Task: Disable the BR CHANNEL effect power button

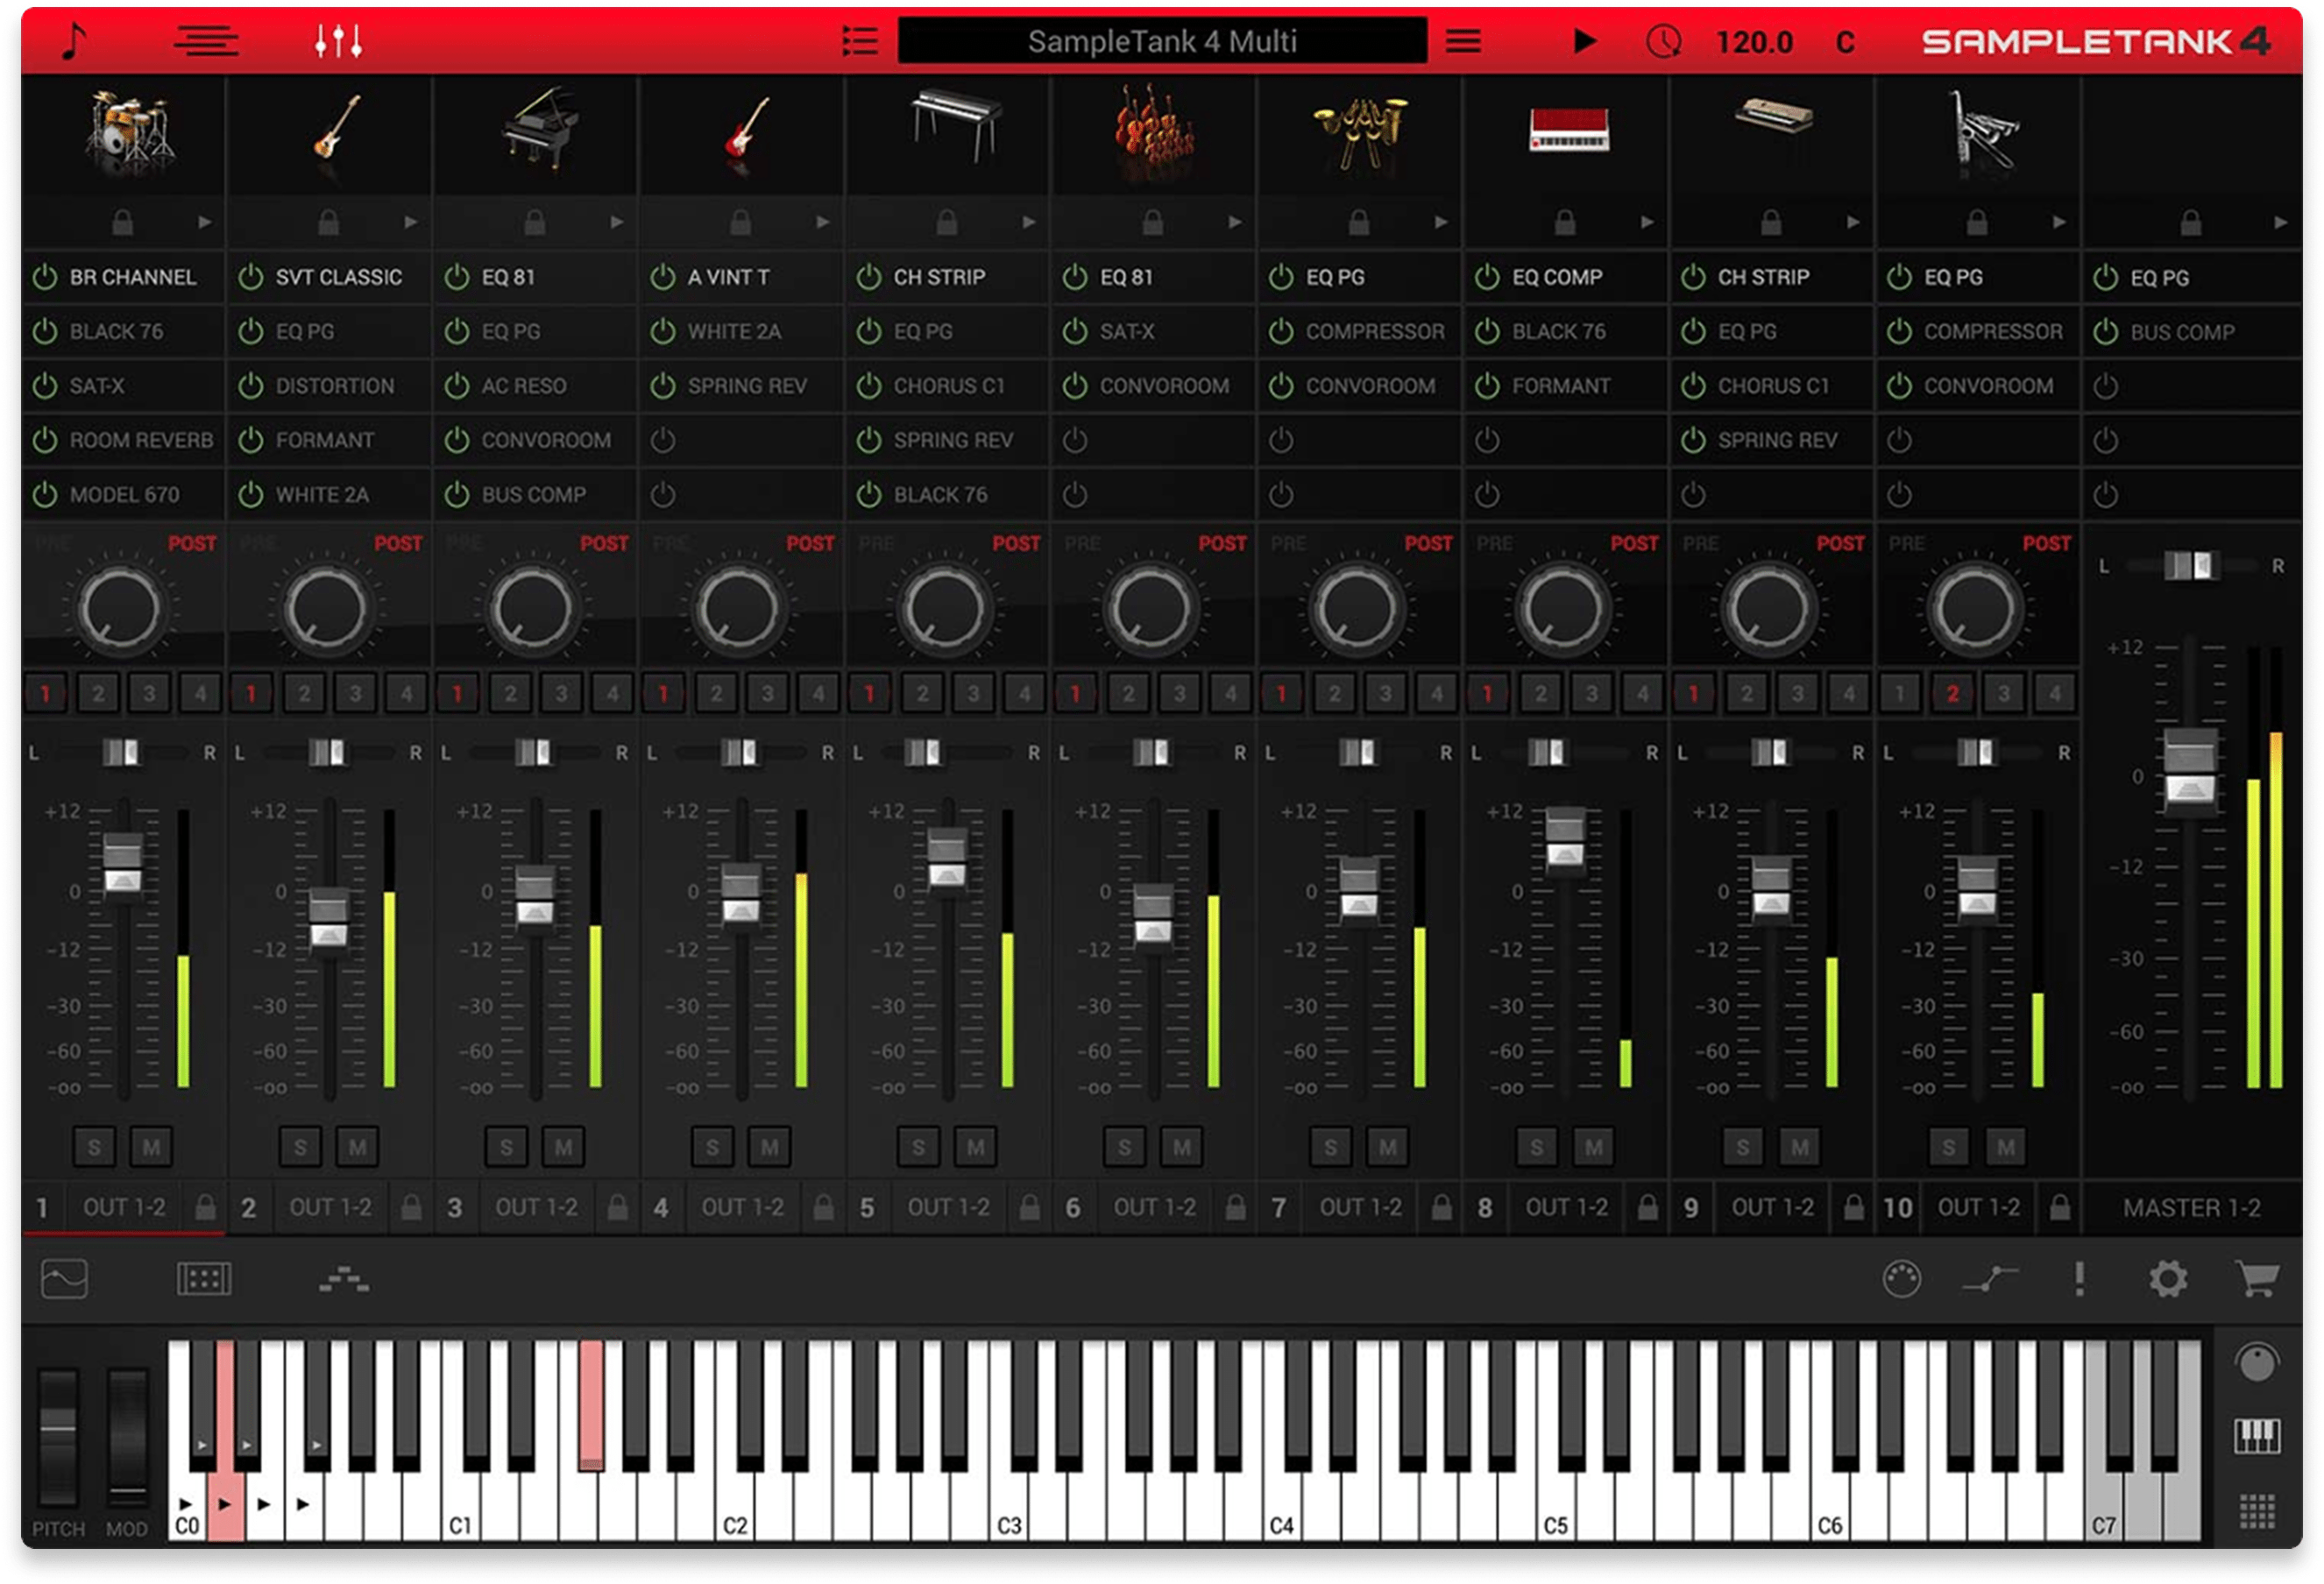Action: [x=45, y=277]
